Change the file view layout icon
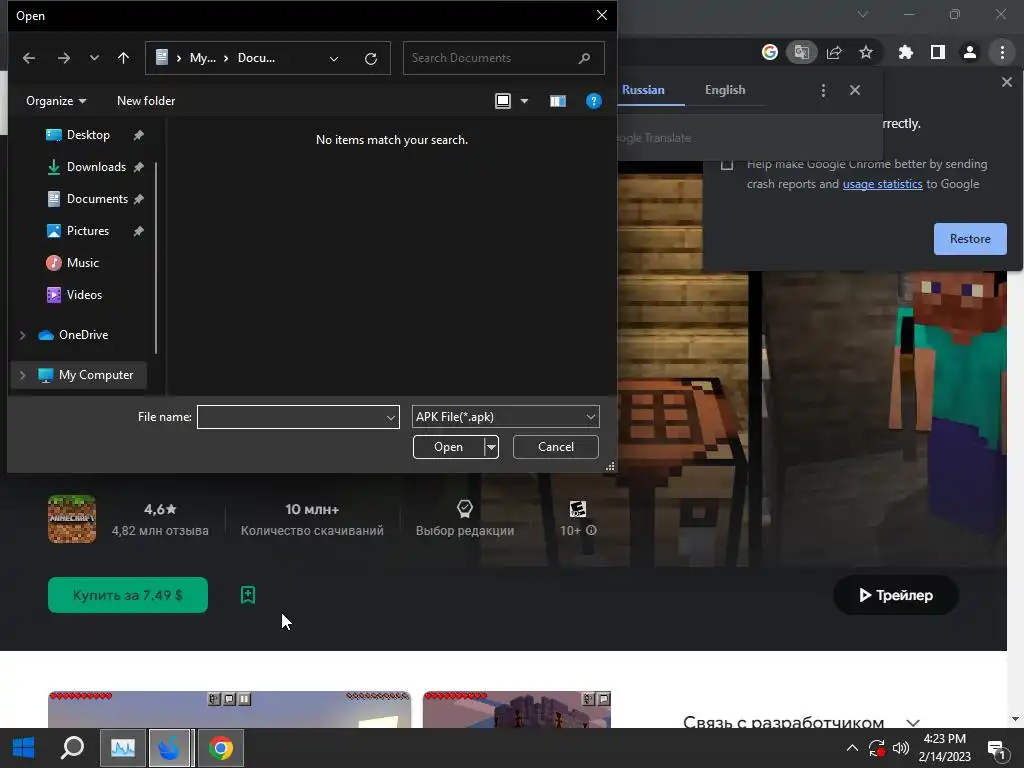This screenshot has height=768, width=1024. coord(503,101)
